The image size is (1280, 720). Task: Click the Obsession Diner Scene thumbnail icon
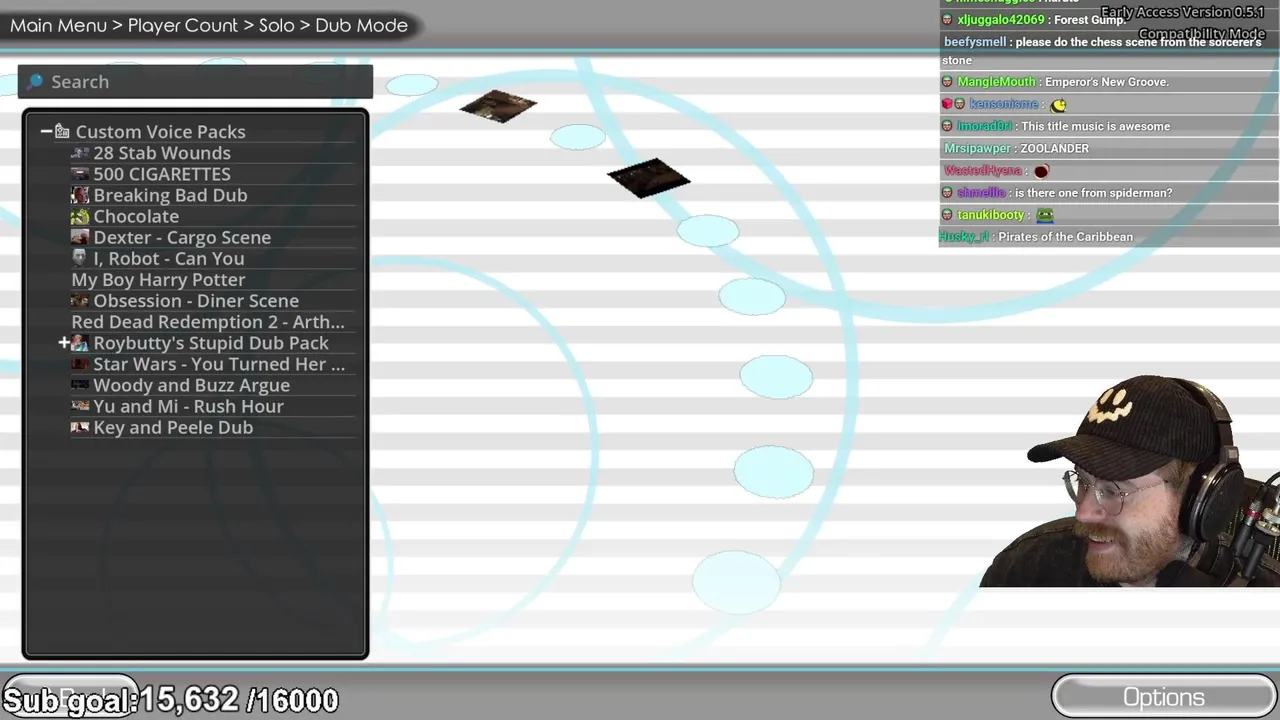click(x=80, y=301)
